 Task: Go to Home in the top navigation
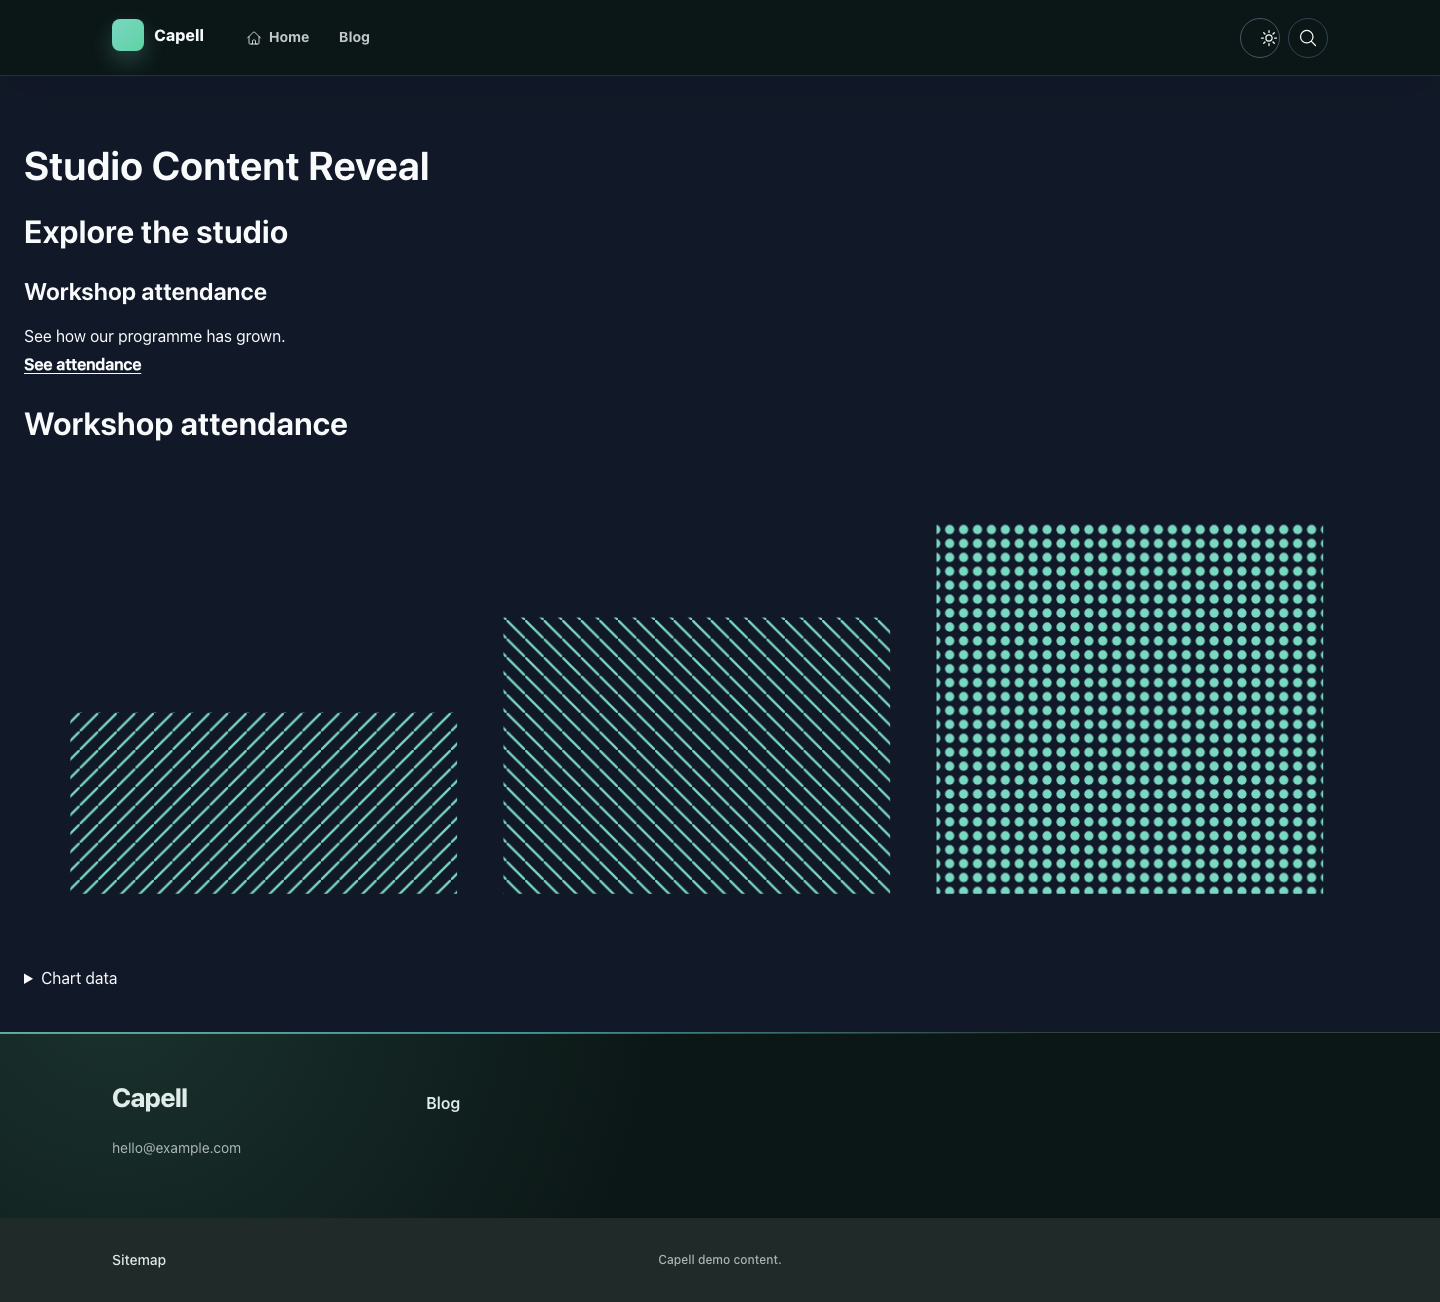[278, 37]
